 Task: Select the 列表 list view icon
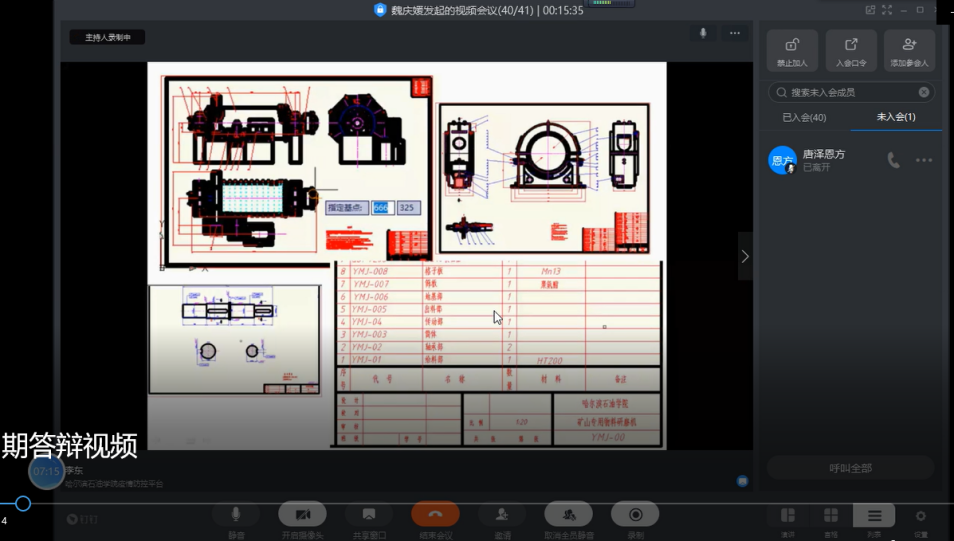(x=874, y=516)
